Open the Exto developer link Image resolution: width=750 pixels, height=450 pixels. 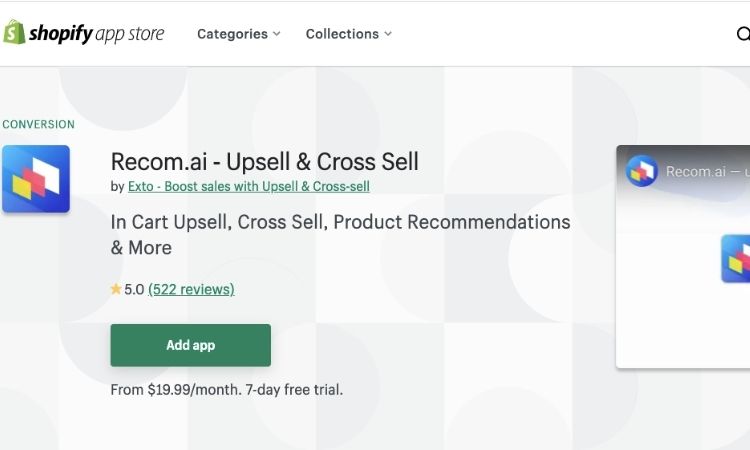point(249,187)
